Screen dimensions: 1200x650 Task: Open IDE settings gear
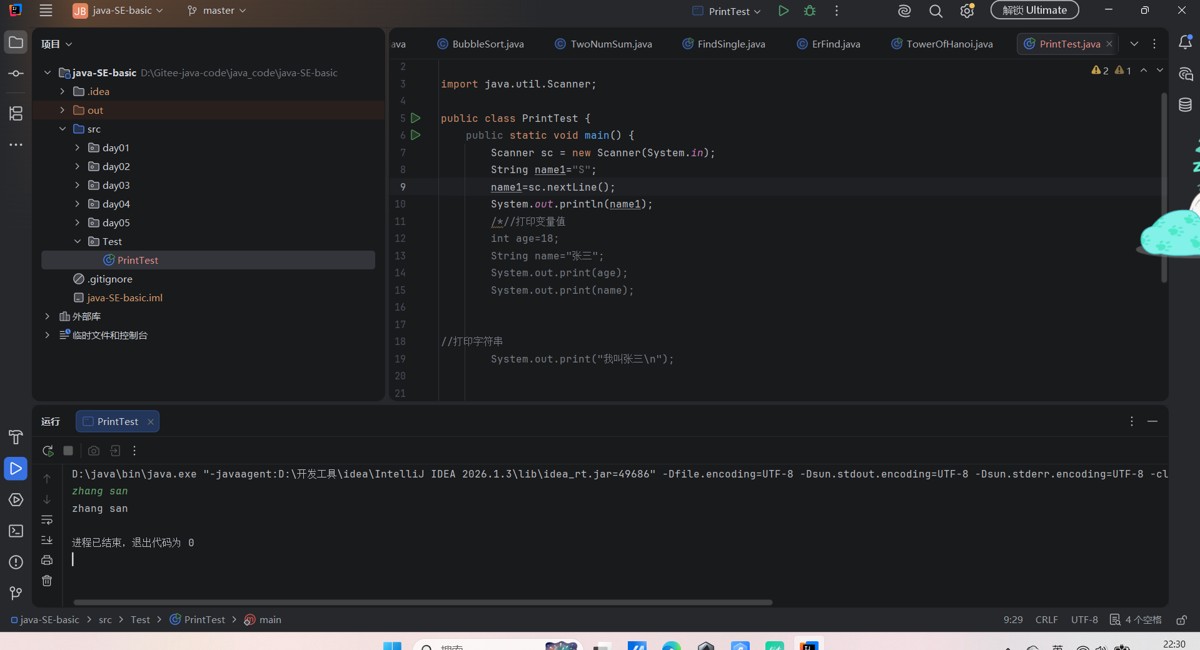(967, 11)
